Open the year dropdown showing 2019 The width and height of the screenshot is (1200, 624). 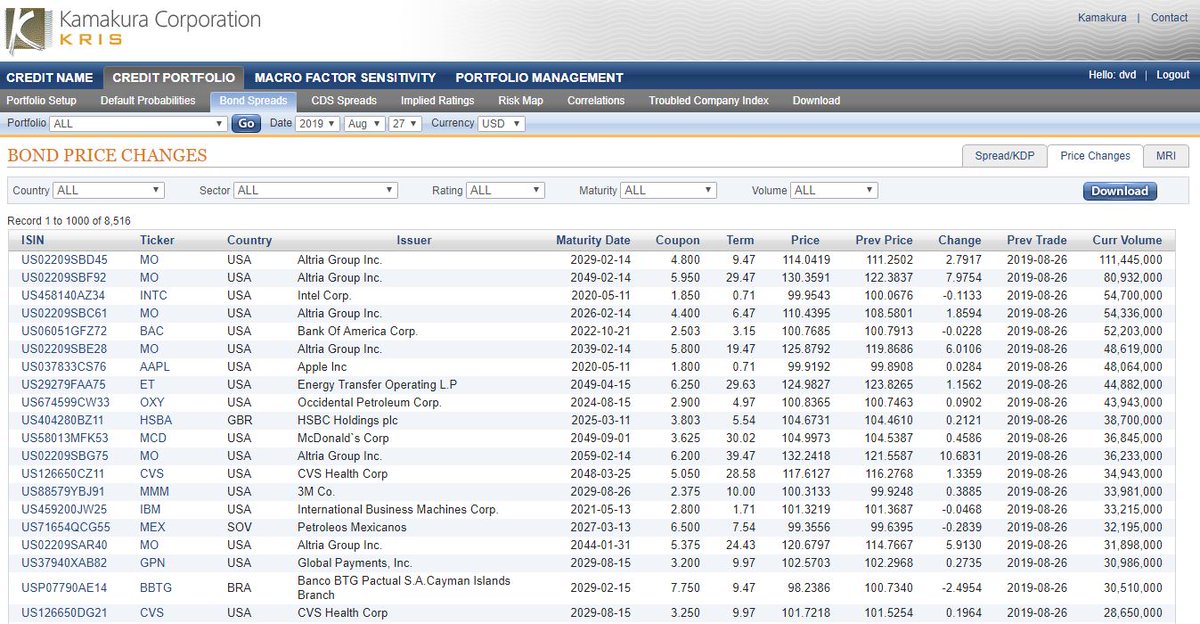(x=317, y=123)
